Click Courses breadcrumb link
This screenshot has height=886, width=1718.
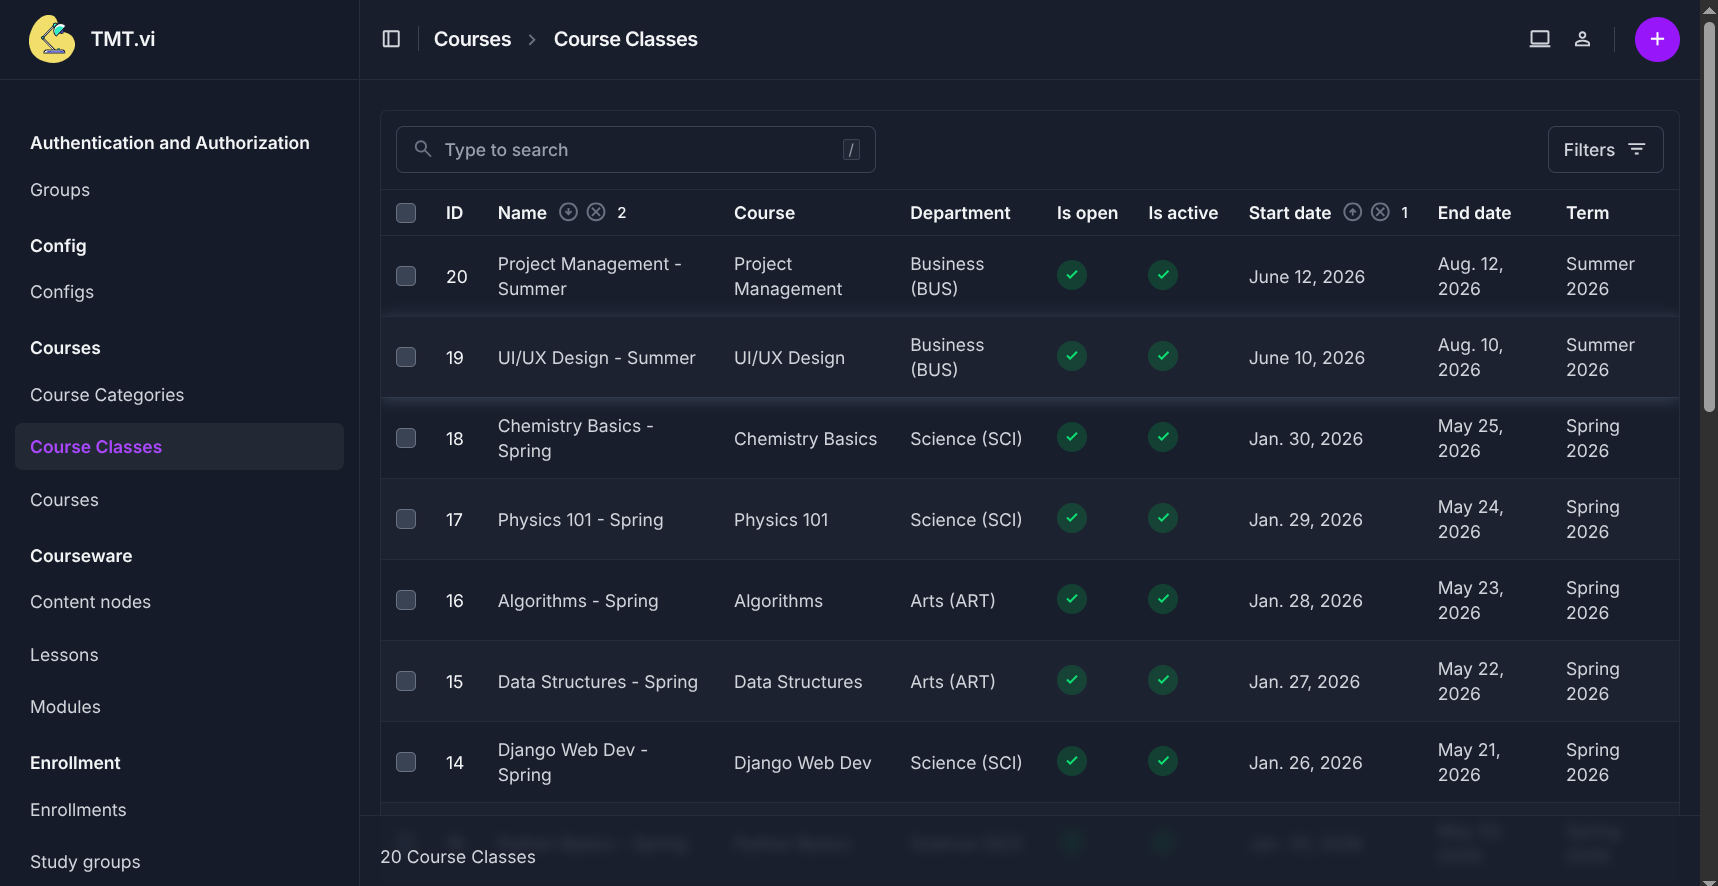(x=472, y=39)
